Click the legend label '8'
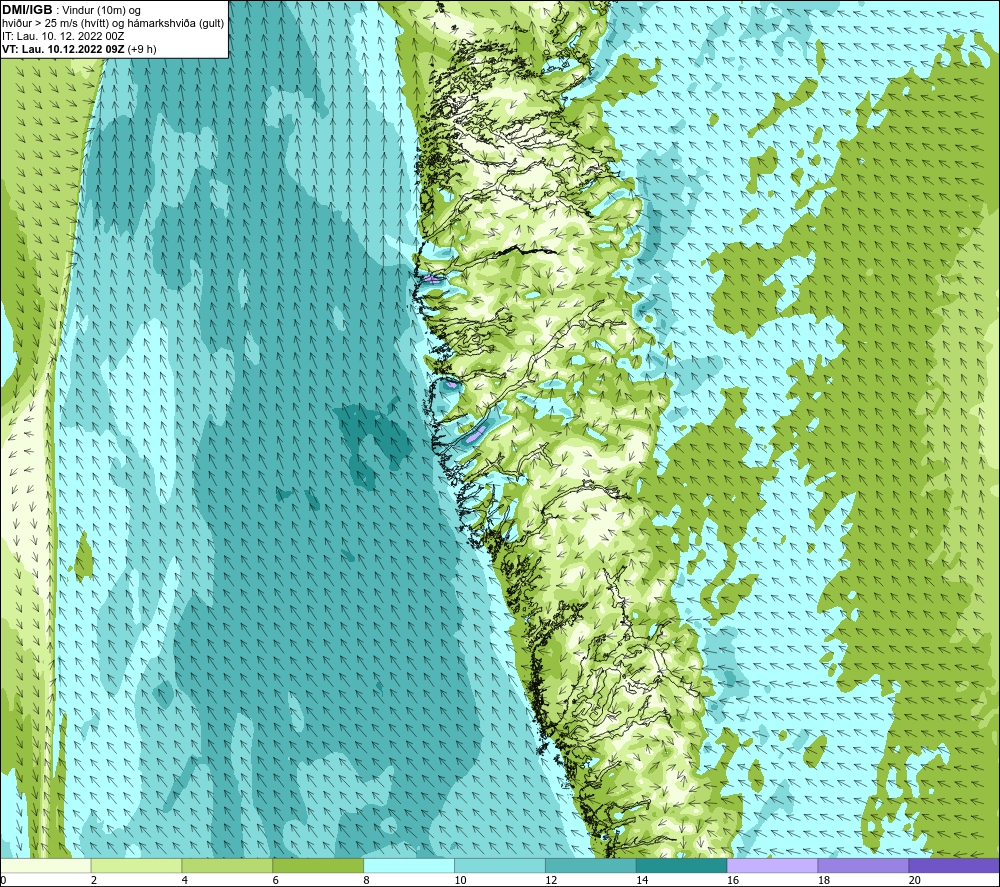1000x887 pixels. click(x=367, y=880)
